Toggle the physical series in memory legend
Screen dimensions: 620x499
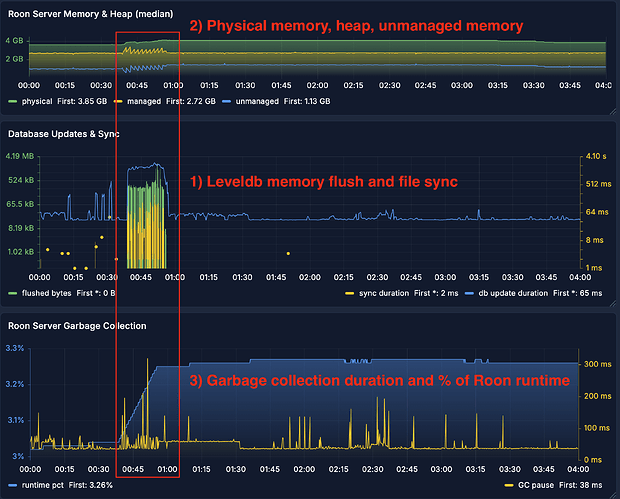(37, 101)
